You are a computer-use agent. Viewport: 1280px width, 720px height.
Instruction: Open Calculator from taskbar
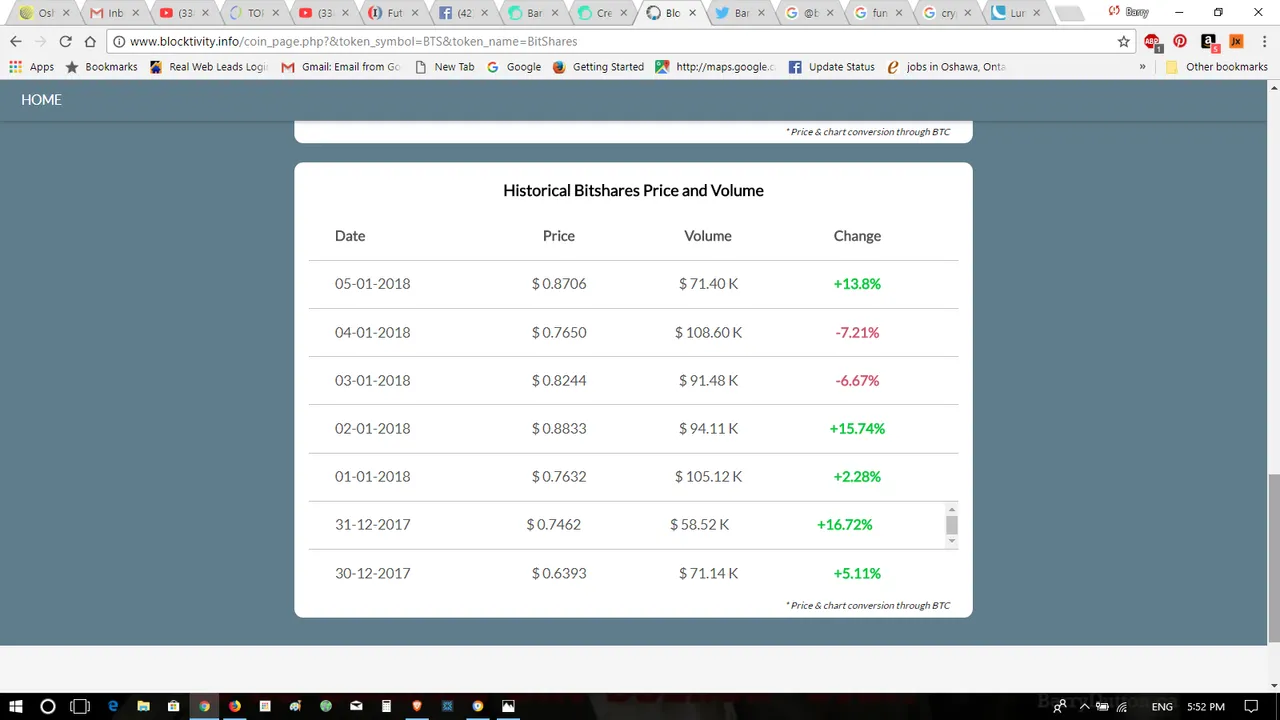(x=386, y=706)
